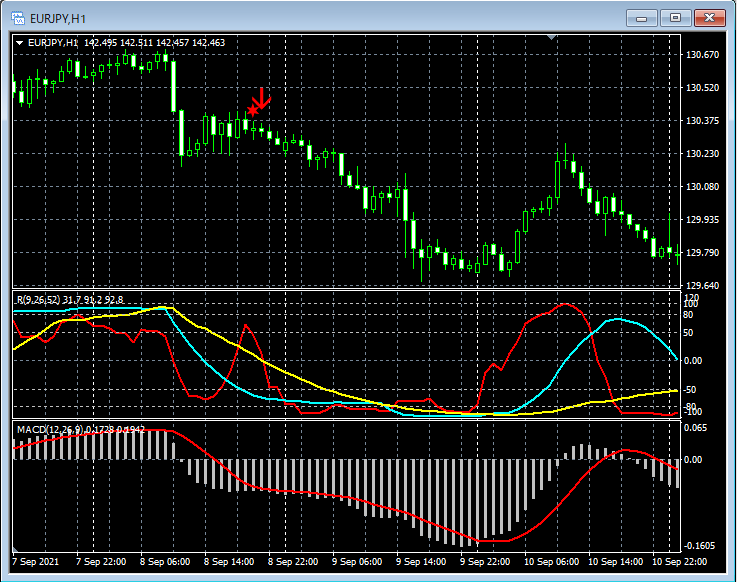This screenshot has height=582, width=738.
Task: Click the 129.640 price level label
Action: click(702, 286)
